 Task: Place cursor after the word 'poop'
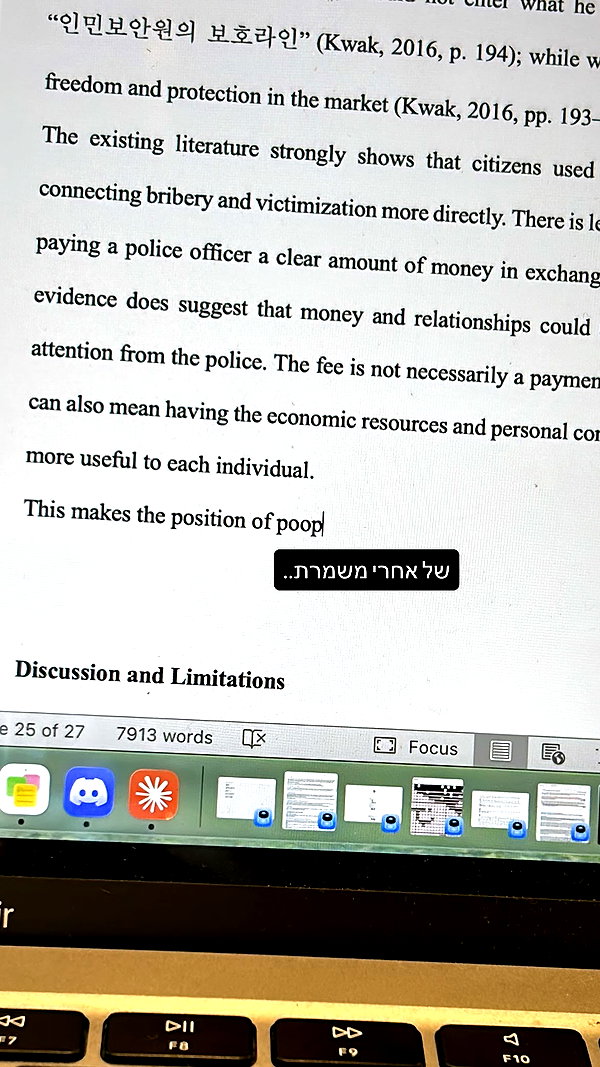[323, 523]
